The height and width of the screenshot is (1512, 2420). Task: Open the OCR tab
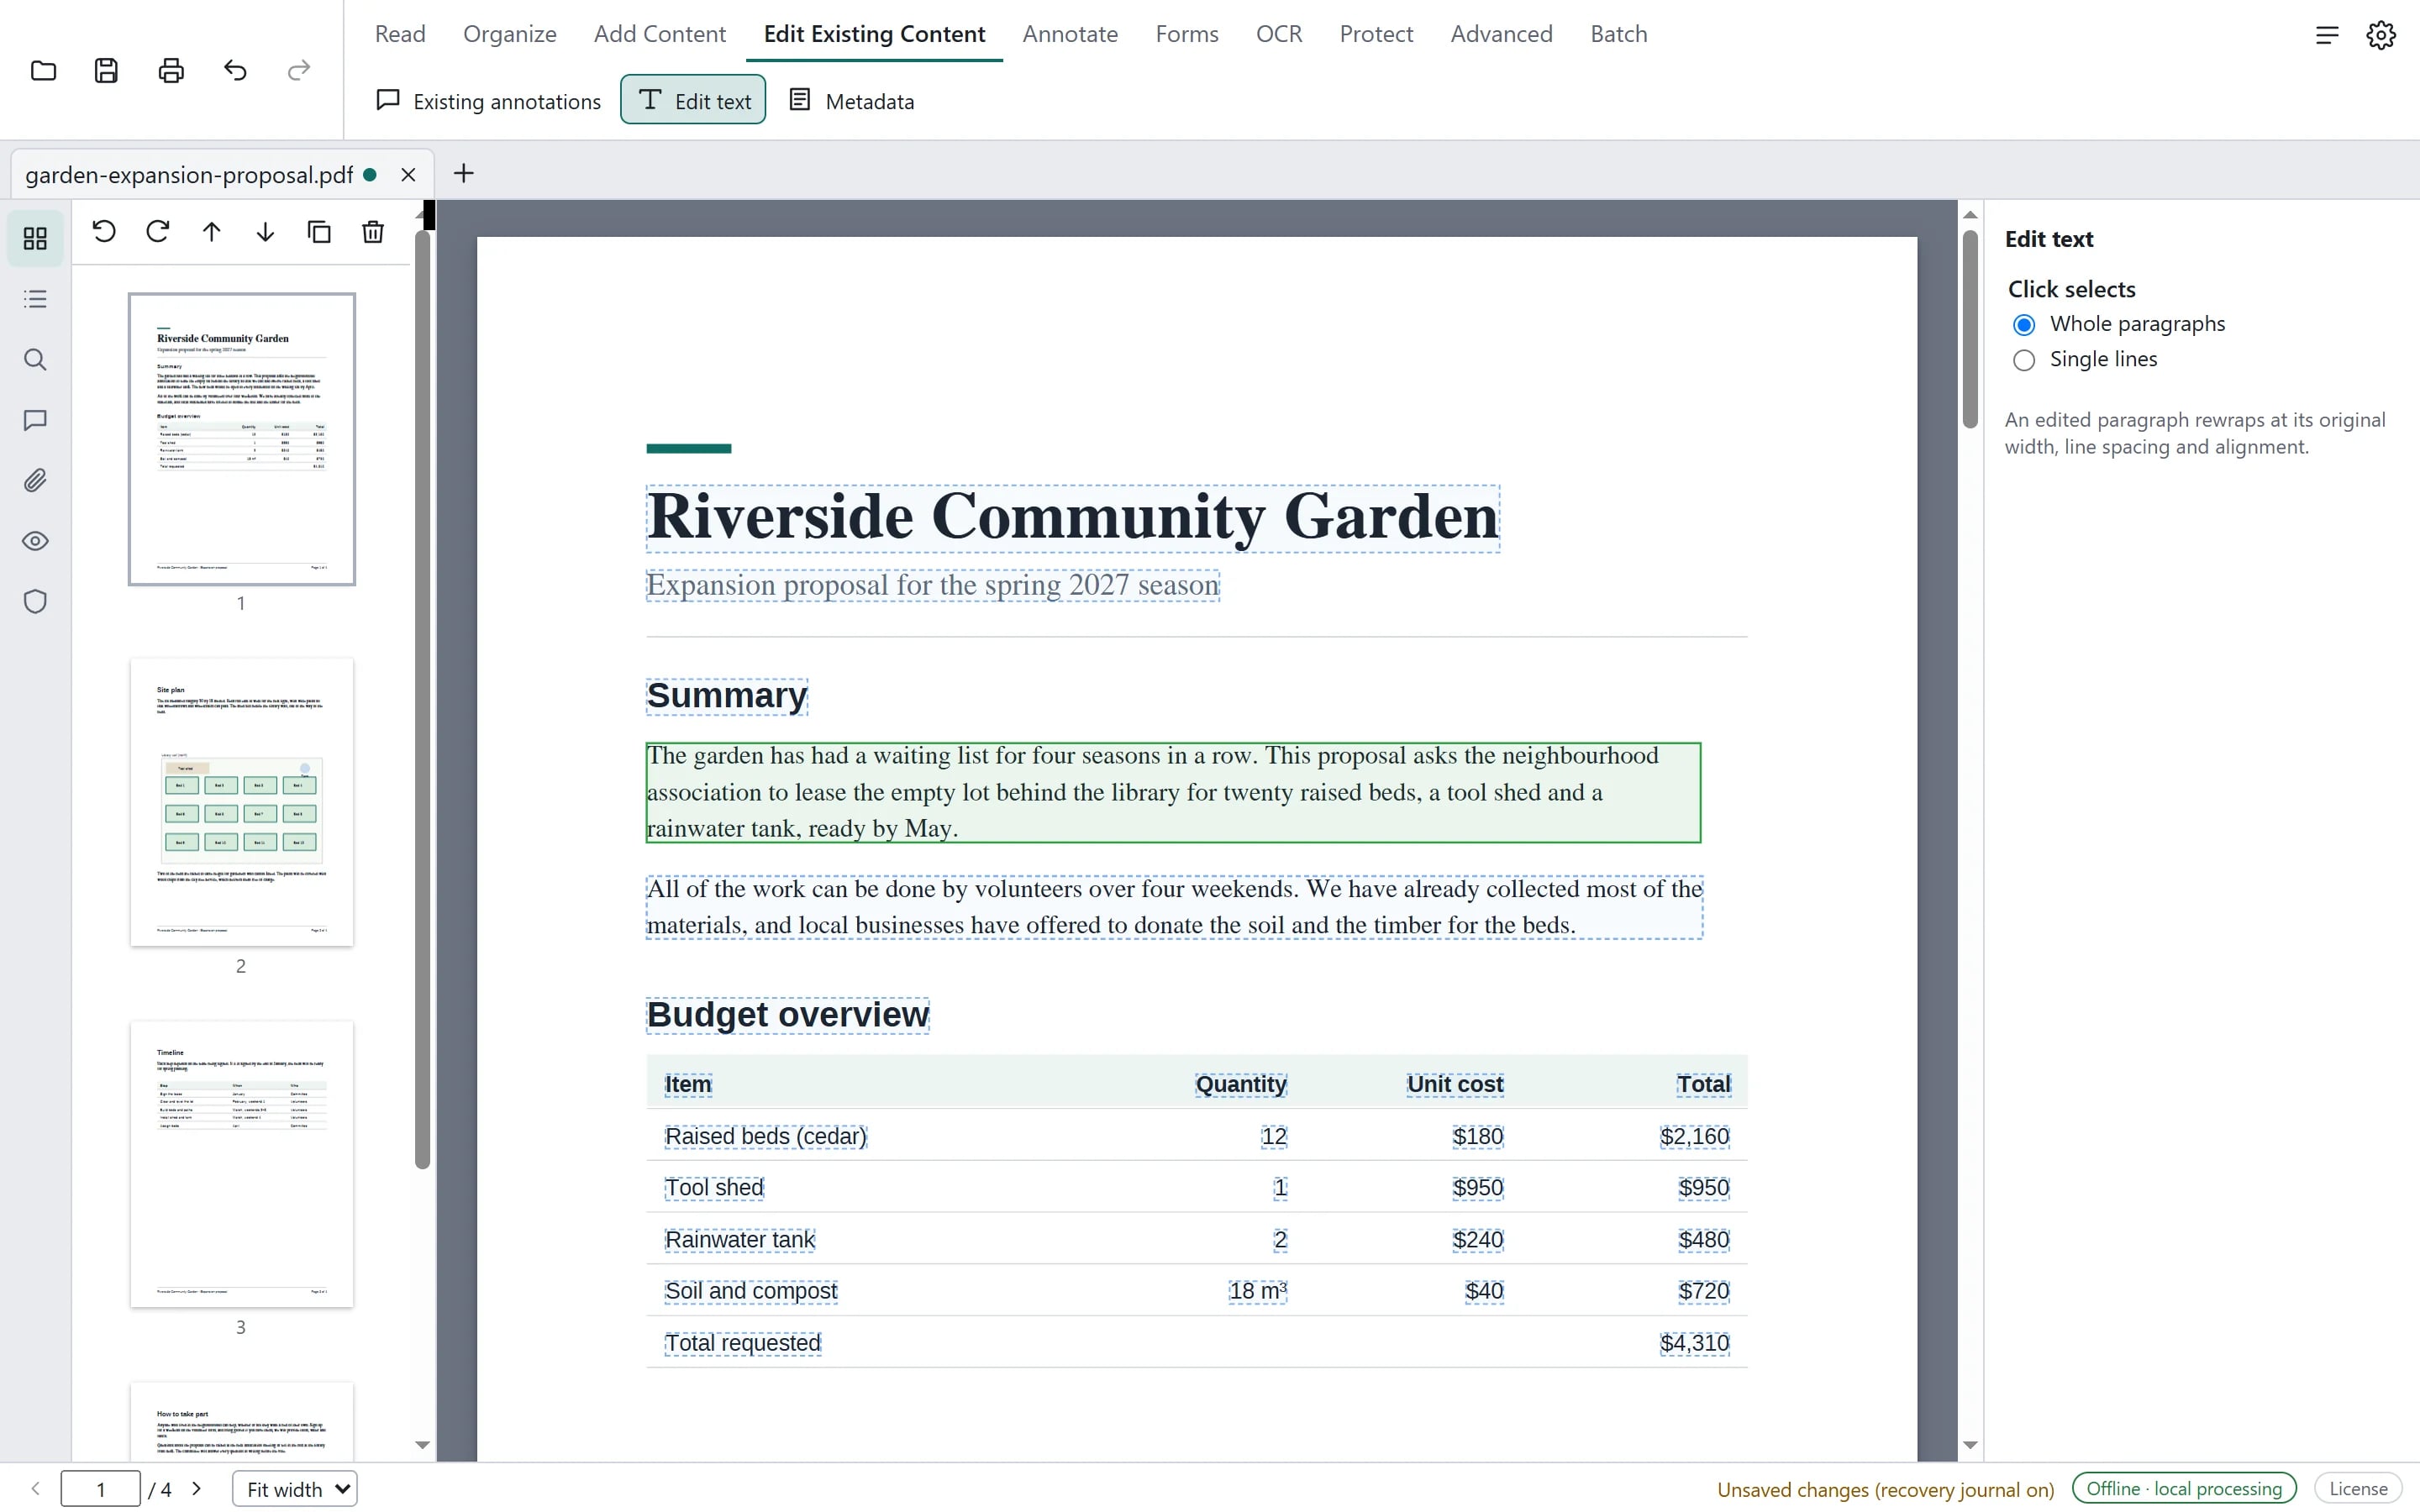click(1279, 34)
